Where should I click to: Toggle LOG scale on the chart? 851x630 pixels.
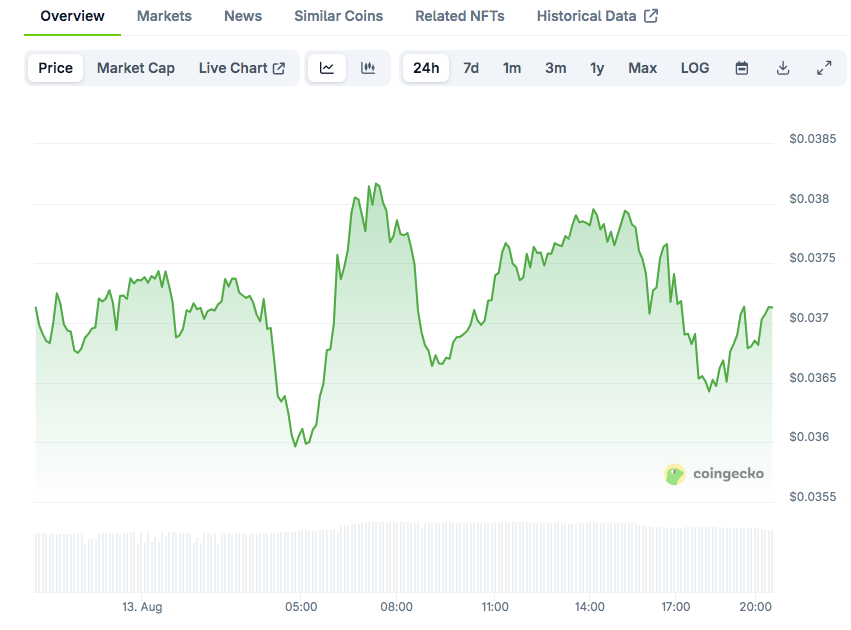(695, 68)
